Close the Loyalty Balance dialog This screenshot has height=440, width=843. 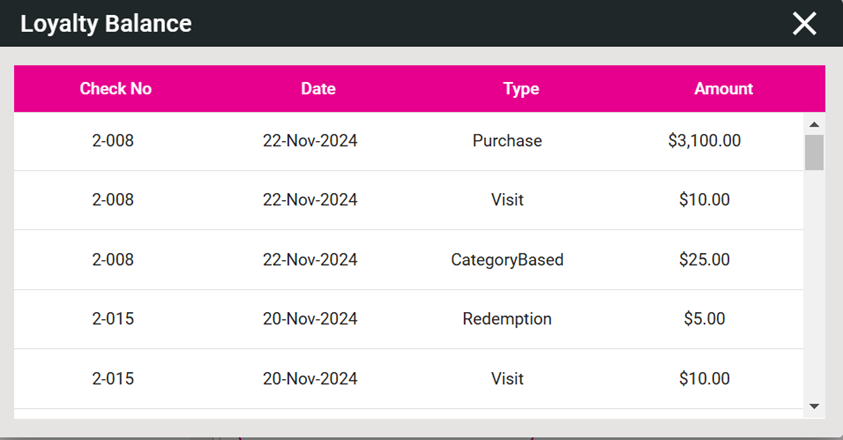click(804, 24)
